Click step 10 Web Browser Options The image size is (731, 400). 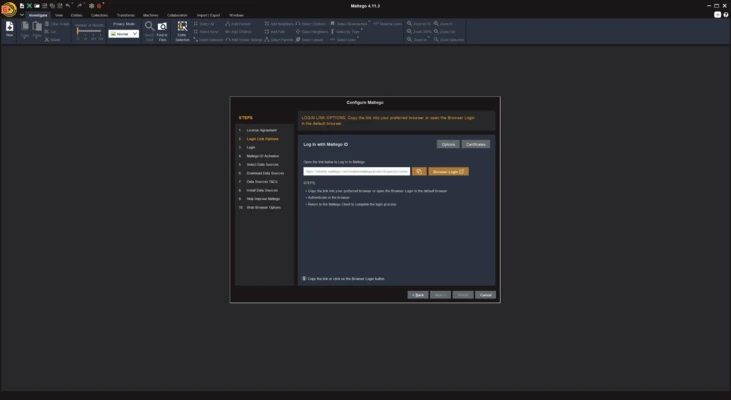pos(260,207)
